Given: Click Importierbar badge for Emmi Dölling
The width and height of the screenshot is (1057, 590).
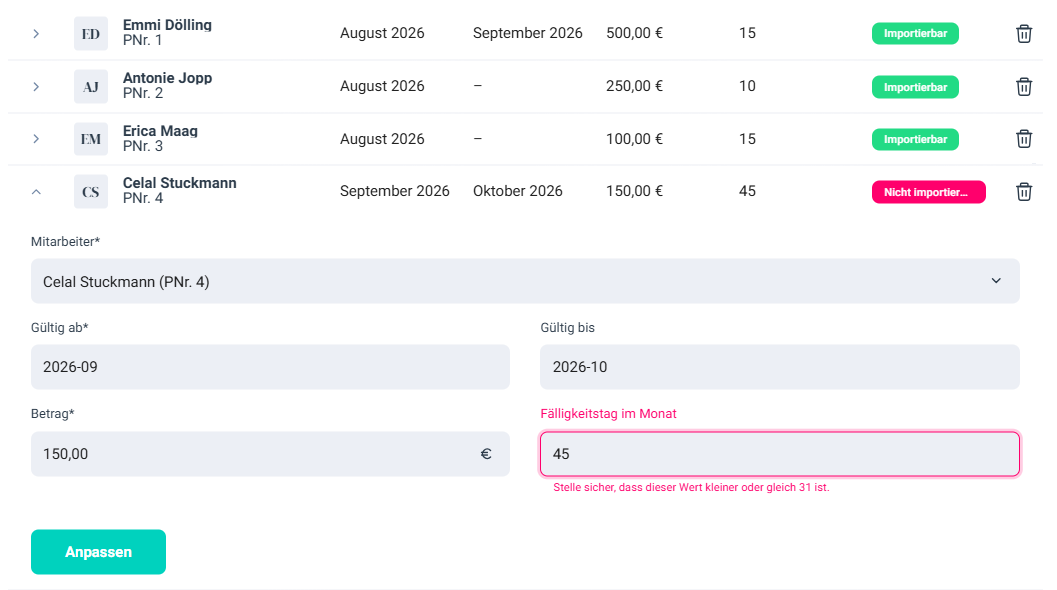Looking at the screenshot, I should click(x=915, y=34).
